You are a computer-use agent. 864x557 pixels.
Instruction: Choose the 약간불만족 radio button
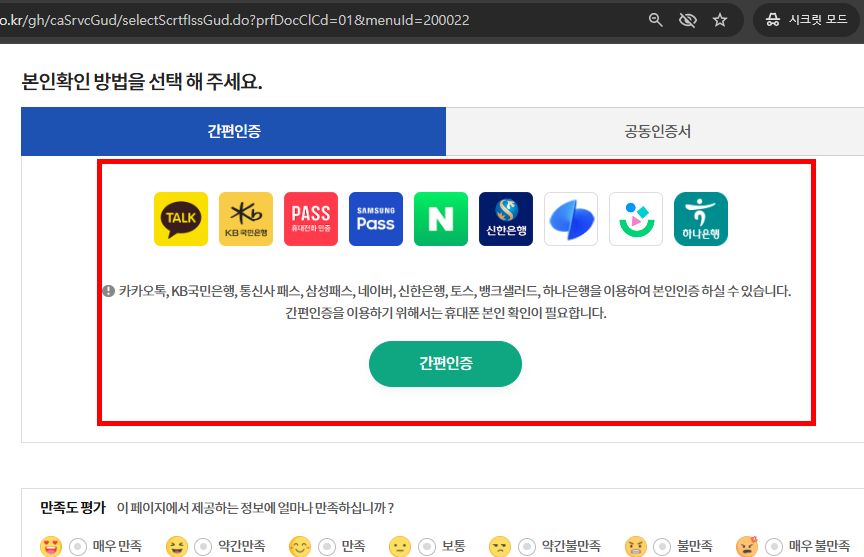click(527, 547)
